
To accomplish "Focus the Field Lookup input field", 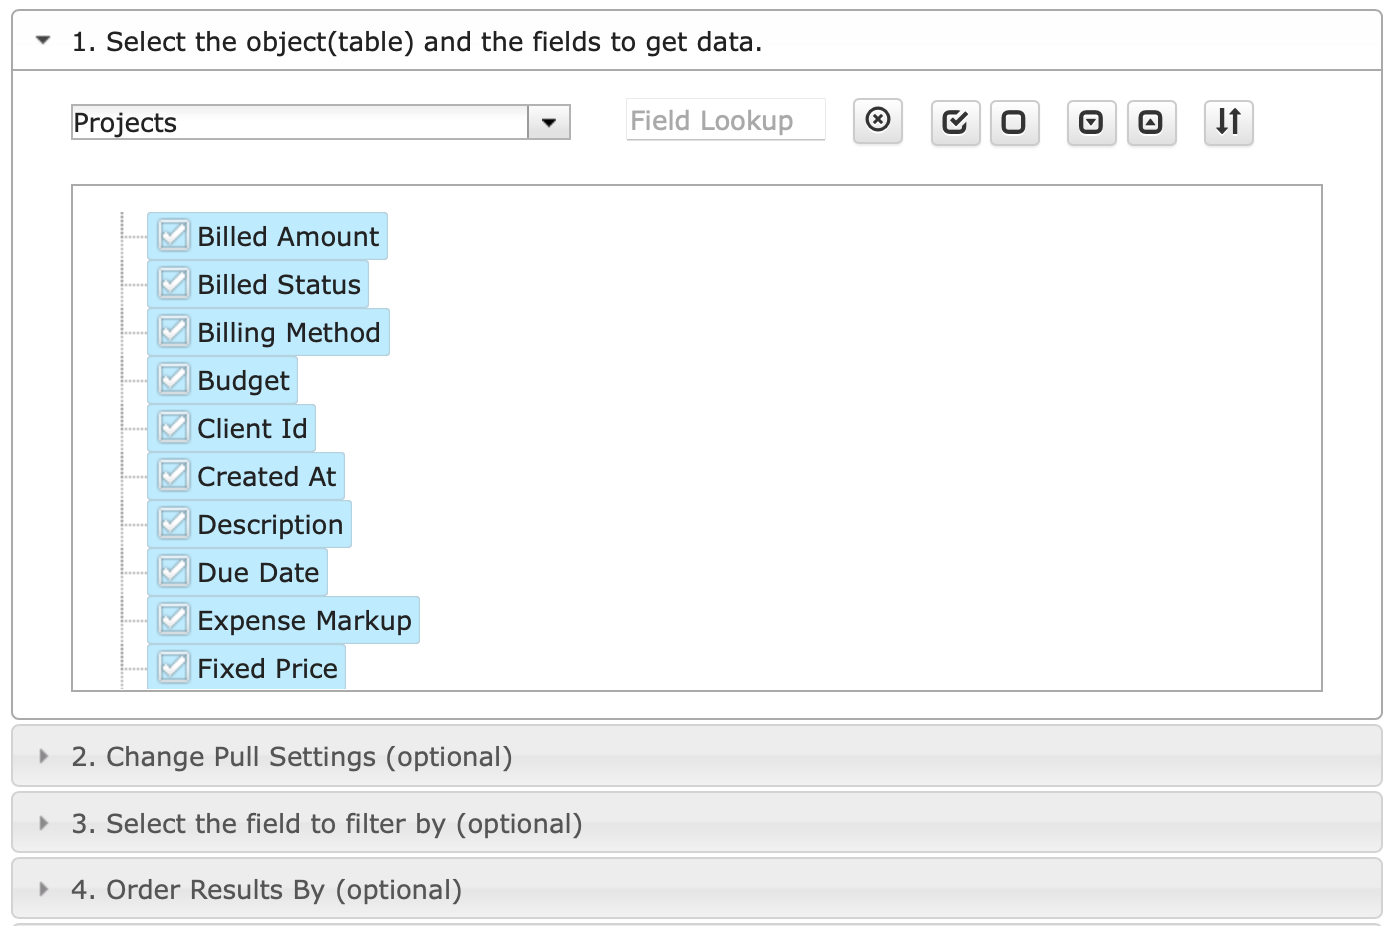I will [726, 120].
